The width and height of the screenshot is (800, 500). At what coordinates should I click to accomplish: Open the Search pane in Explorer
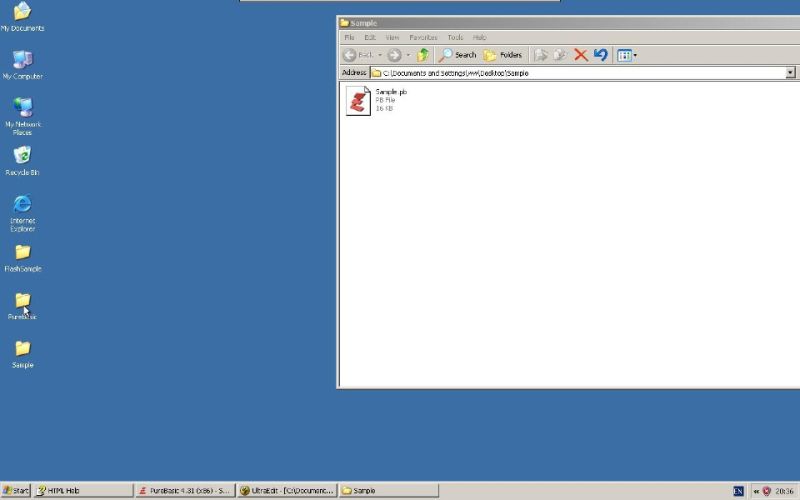pos(458,55)
